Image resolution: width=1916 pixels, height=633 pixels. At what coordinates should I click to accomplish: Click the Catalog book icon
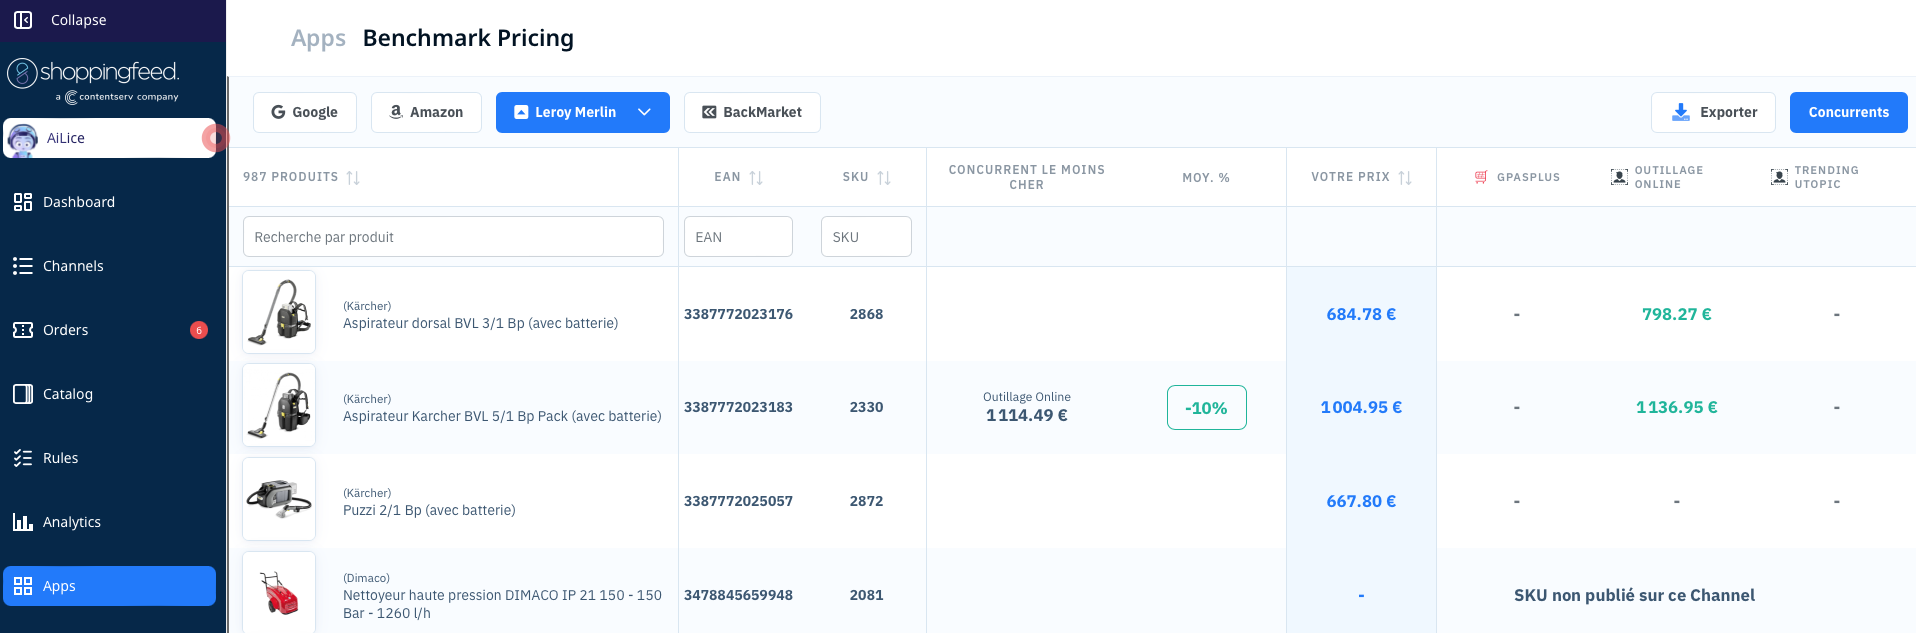point(23,394)
